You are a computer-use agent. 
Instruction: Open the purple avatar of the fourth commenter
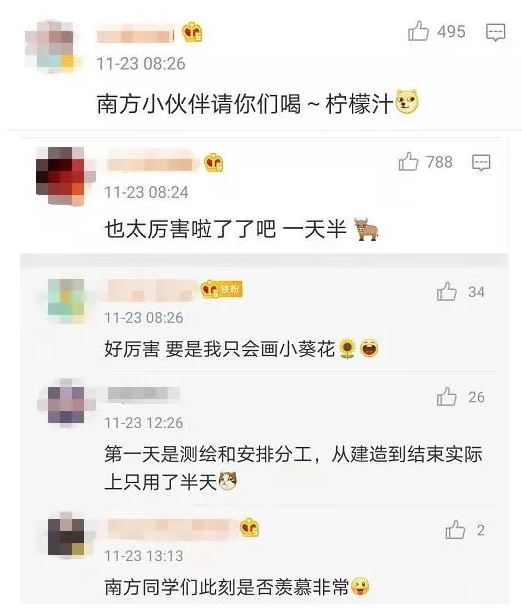tap(66, 404)
